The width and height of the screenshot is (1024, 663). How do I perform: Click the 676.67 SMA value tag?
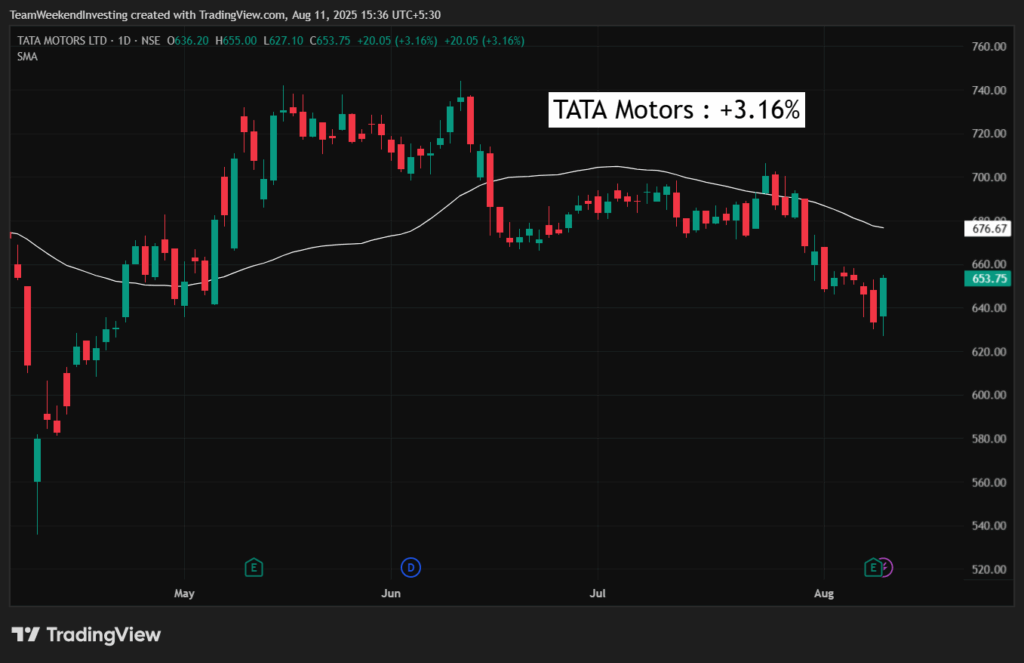click(987, 229)
